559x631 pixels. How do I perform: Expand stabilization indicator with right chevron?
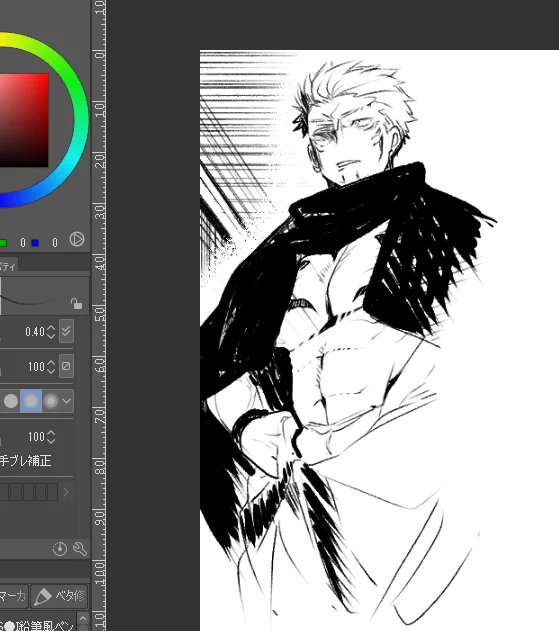coord(66,492)
